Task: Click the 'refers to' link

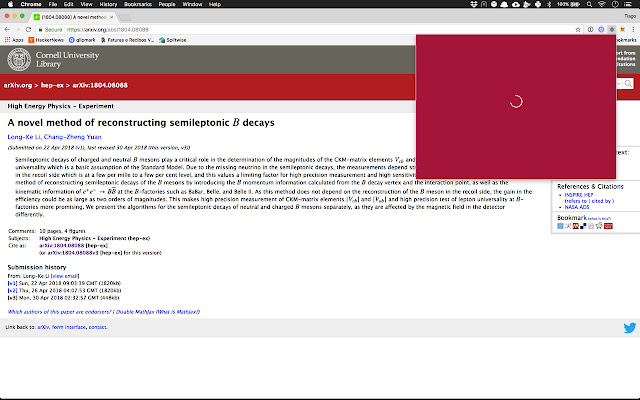Action: 576,201
